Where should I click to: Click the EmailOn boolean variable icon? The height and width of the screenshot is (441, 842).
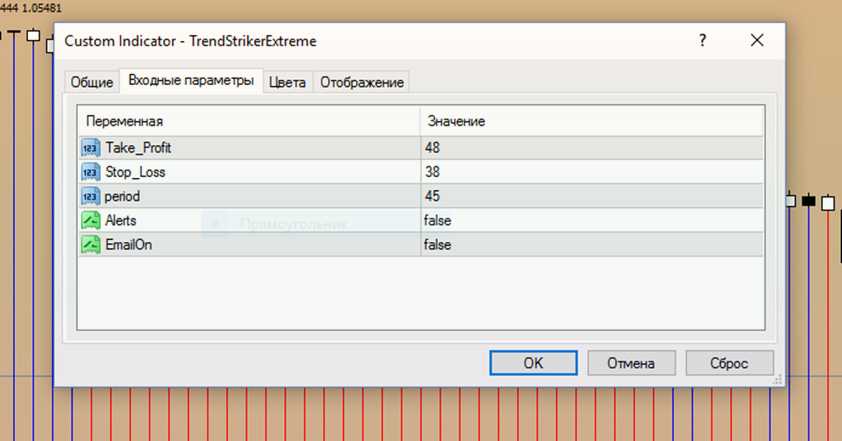(91, 244)
